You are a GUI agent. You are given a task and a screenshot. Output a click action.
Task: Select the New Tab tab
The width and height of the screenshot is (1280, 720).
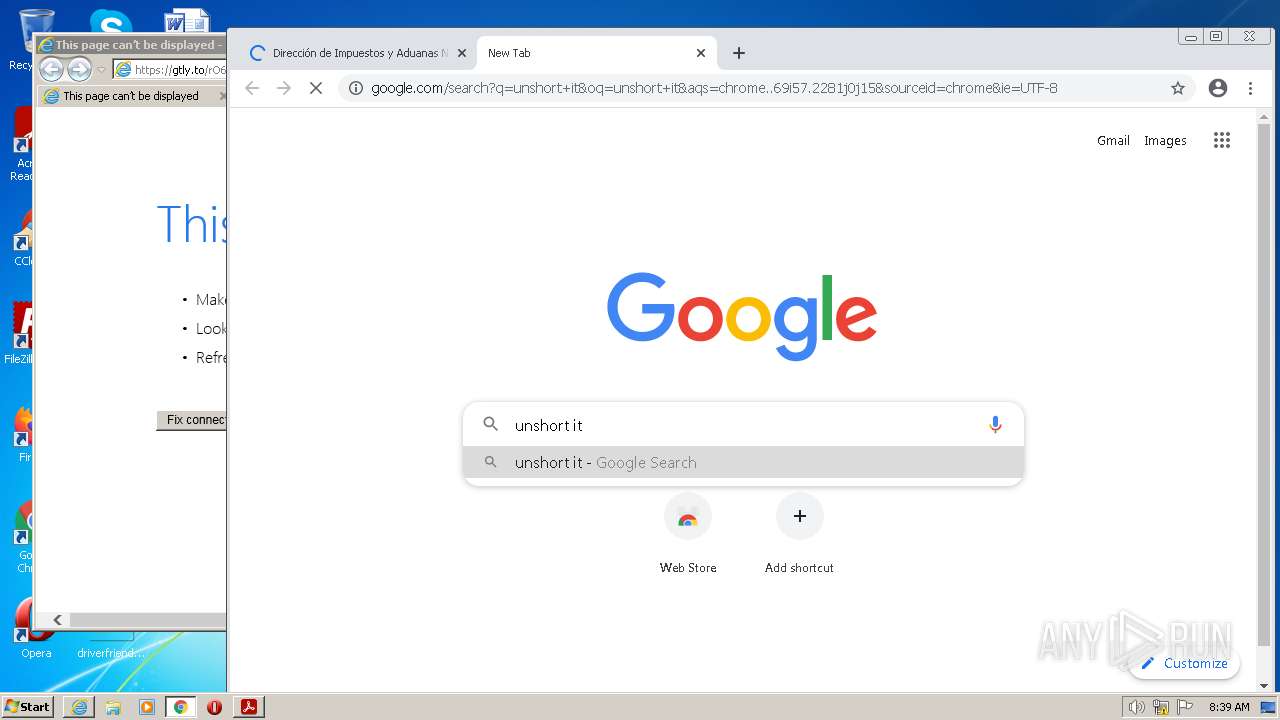[x=597, y=53]
